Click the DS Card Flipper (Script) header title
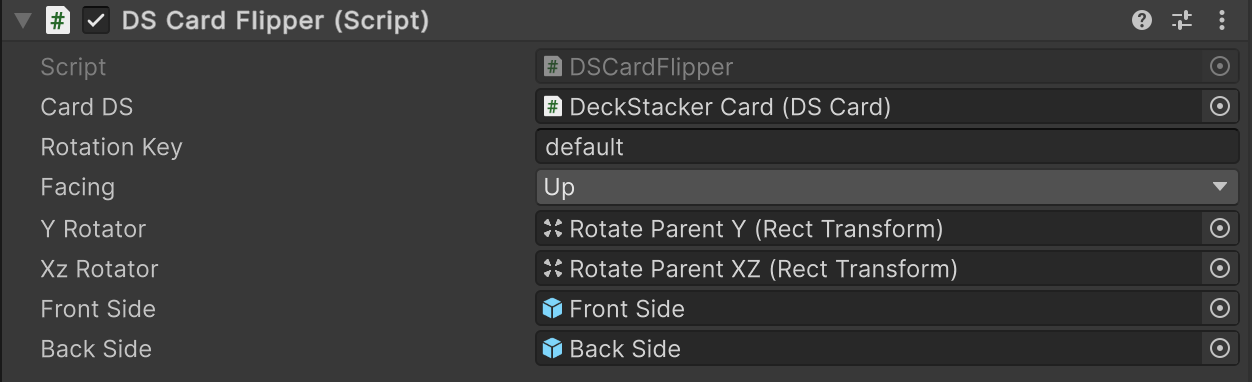Image resolution: width=1252 pixels, height=382 pixels. 275,21
